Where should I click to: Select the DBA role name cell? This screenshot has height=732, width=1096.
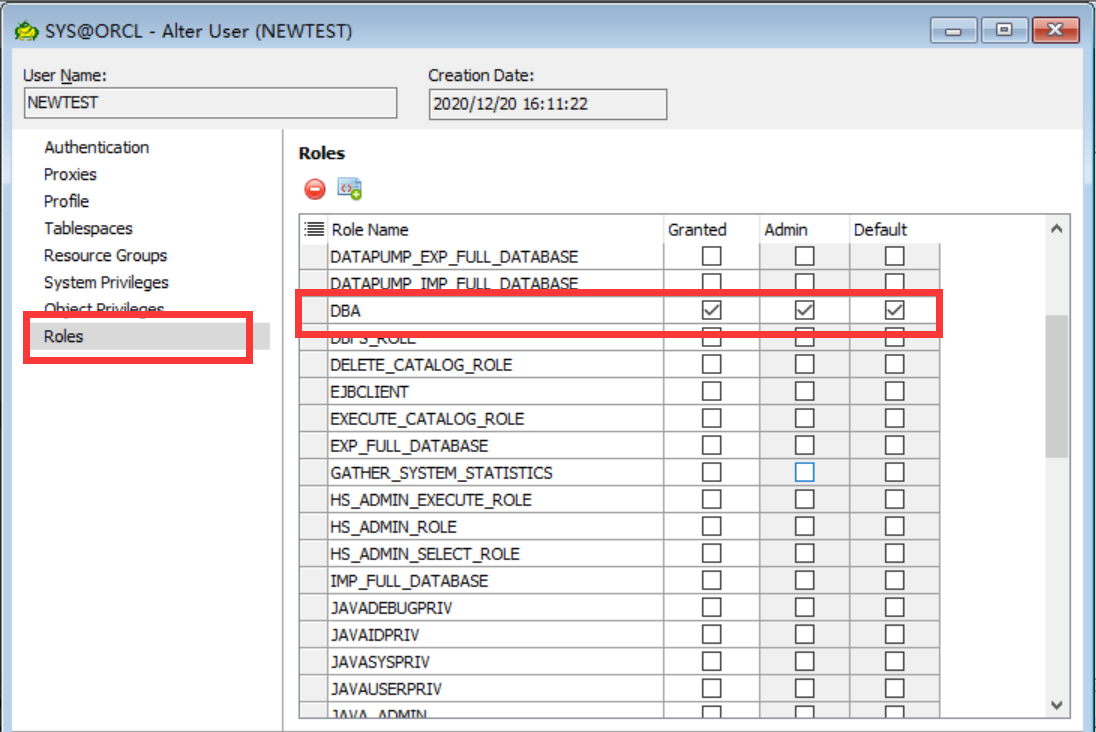pos(495,310)
